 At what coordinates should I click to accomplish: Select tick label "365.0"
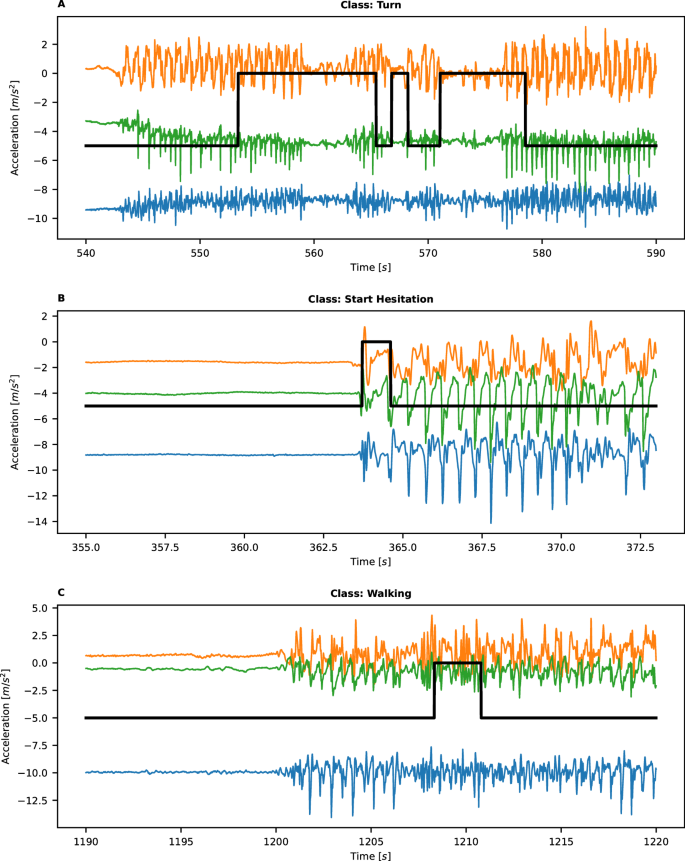[403, 547]
